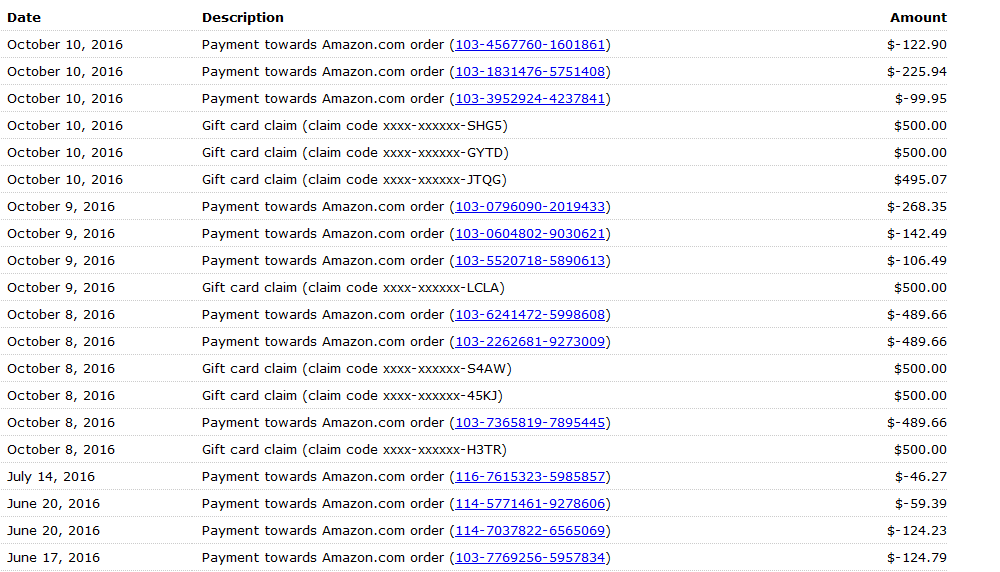View order 114-7037822-6565069 details
Screen dimensions: 1000x572
click(530, 531)
